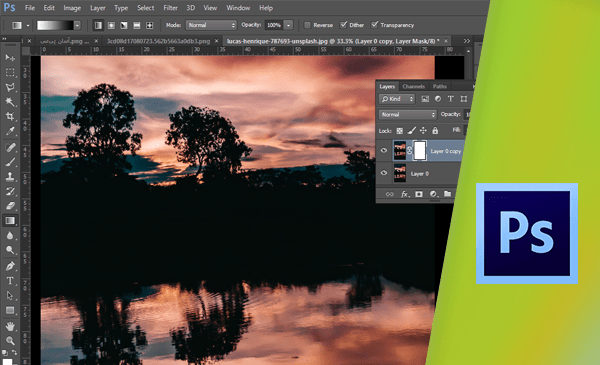Viewport: 600px width, 365px height.
Task: Select the Clone Stamp tool
Action: [x=10, y=177]
